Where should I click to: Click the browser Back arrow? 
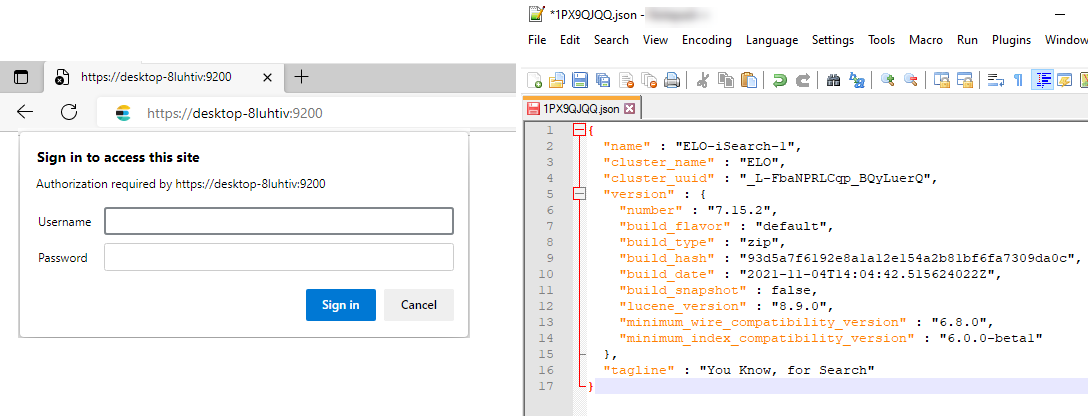pyautogui.click(x=25, y=112)
